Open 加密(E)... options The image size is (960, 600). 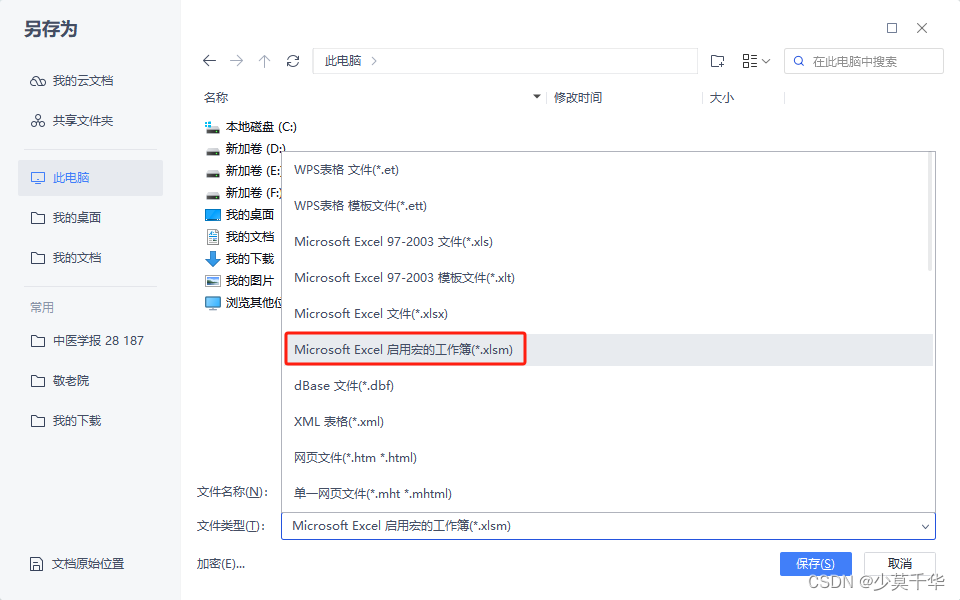tap(220, 564)
